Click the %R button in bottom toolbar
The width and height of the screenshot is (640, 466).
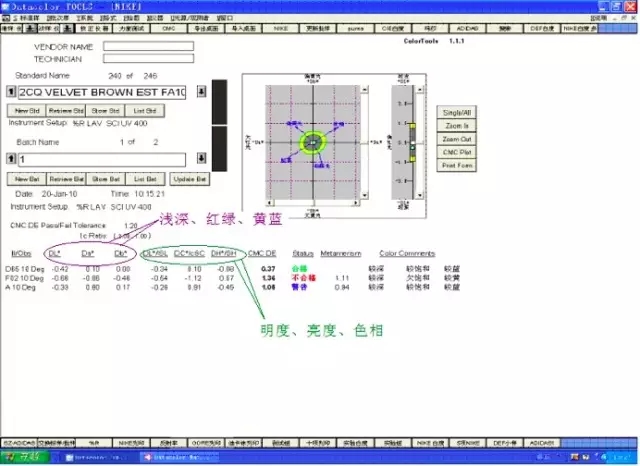93,441
